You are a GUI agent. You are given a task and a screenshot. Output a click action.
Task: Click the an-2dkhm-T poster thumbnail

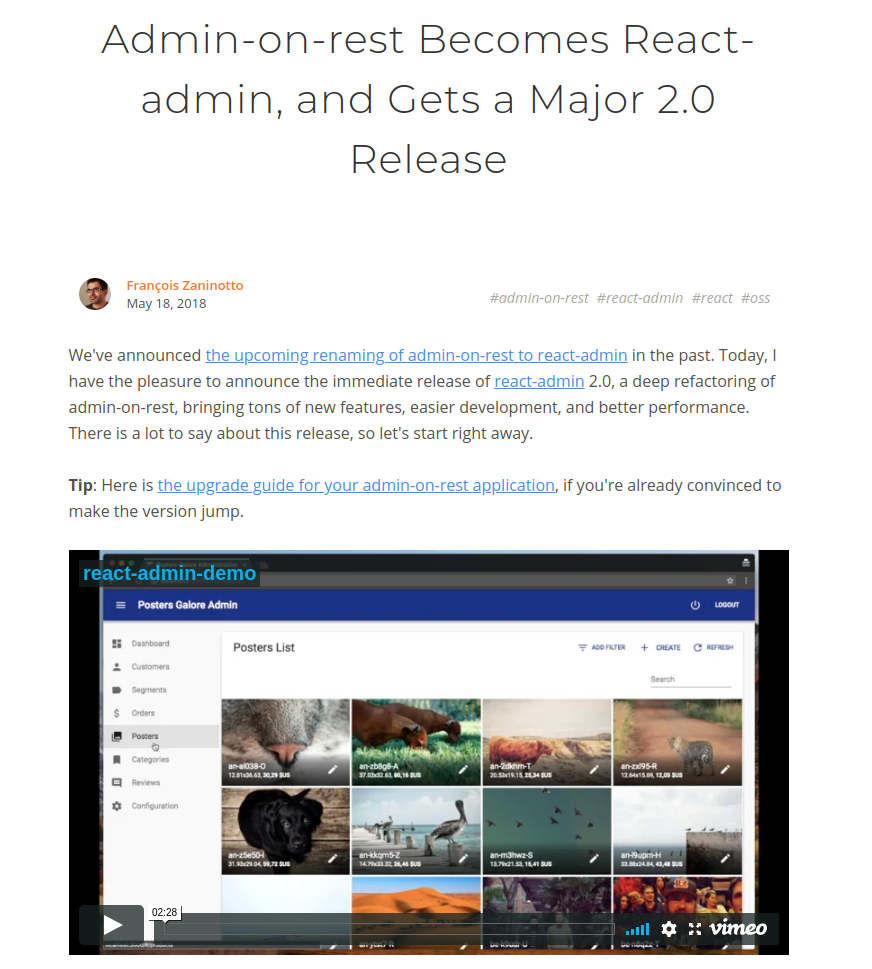[x=547, y=742]
